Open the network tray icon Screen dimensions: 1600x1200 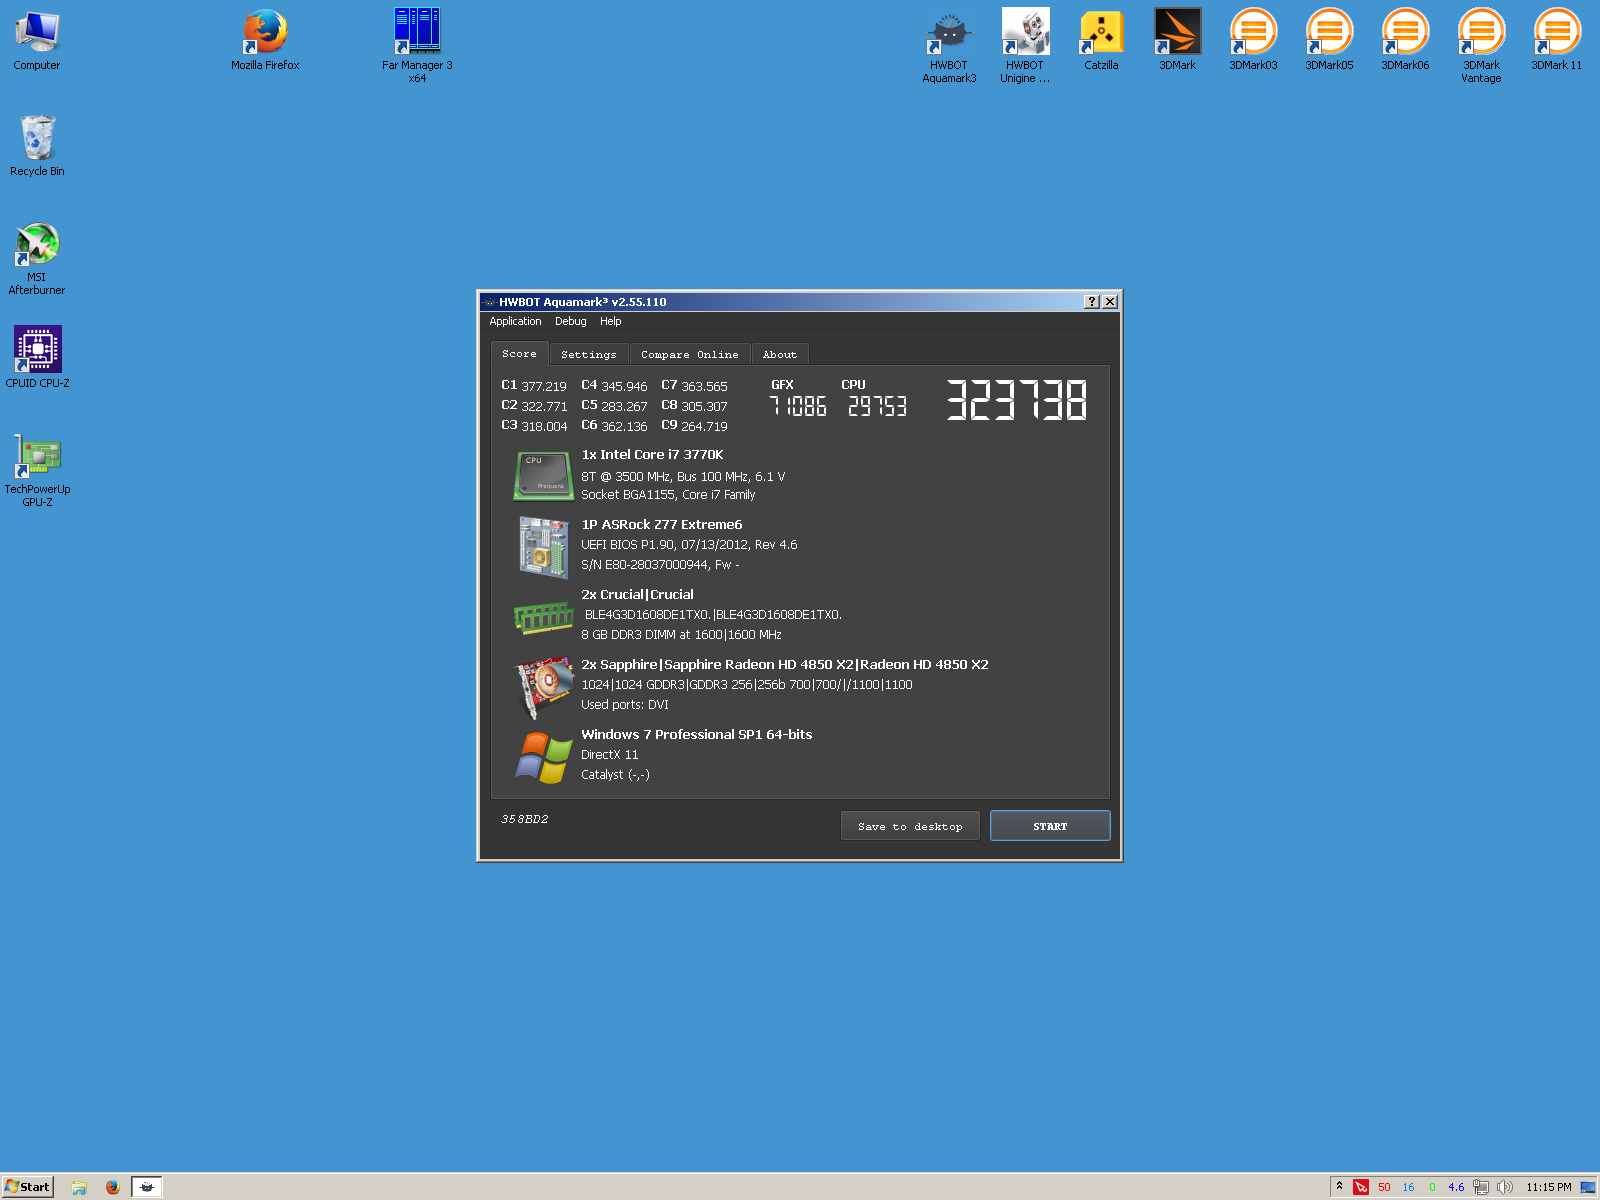(1481, 1187)
